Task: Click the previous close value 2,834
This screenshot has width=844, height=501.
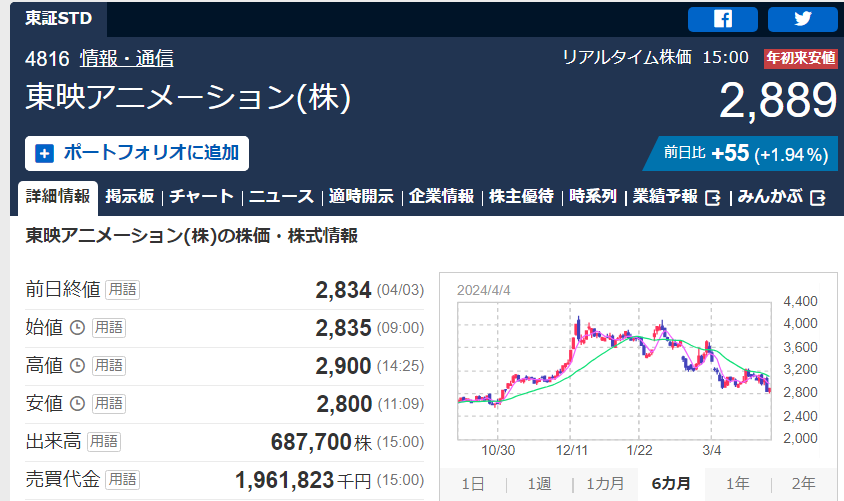Action: [x=343, y=290]
